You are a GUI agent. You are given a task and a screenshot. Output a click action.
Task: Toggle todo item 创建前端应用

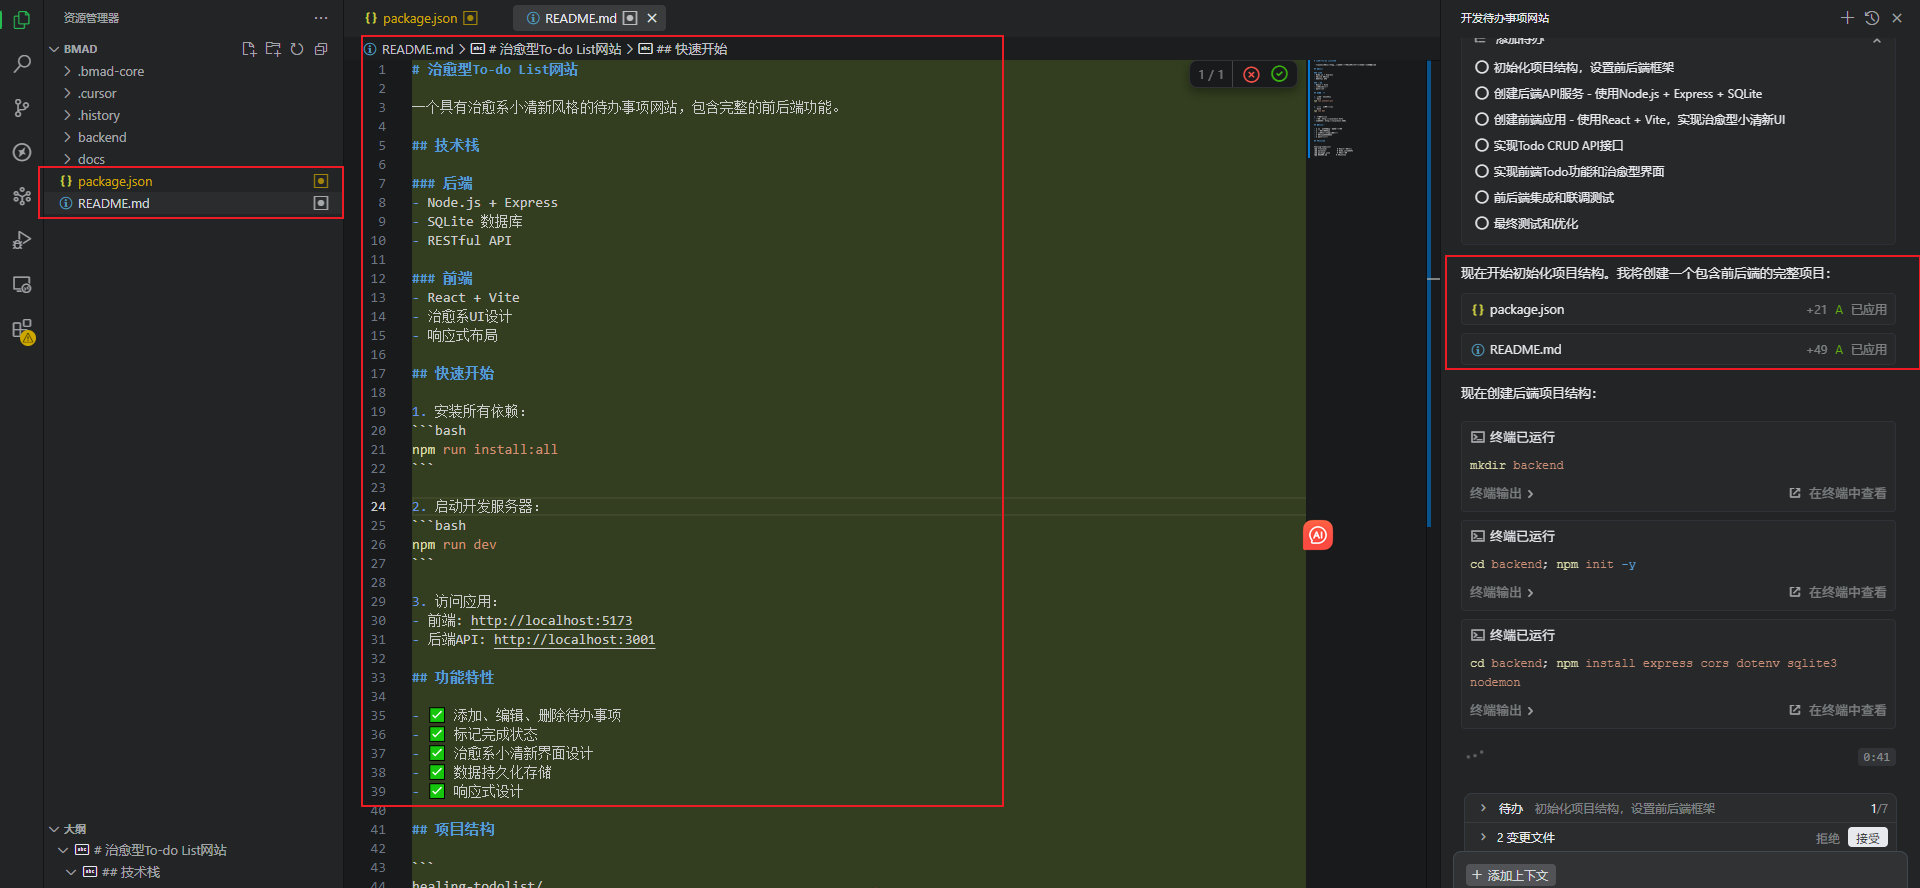[1482, 119]
